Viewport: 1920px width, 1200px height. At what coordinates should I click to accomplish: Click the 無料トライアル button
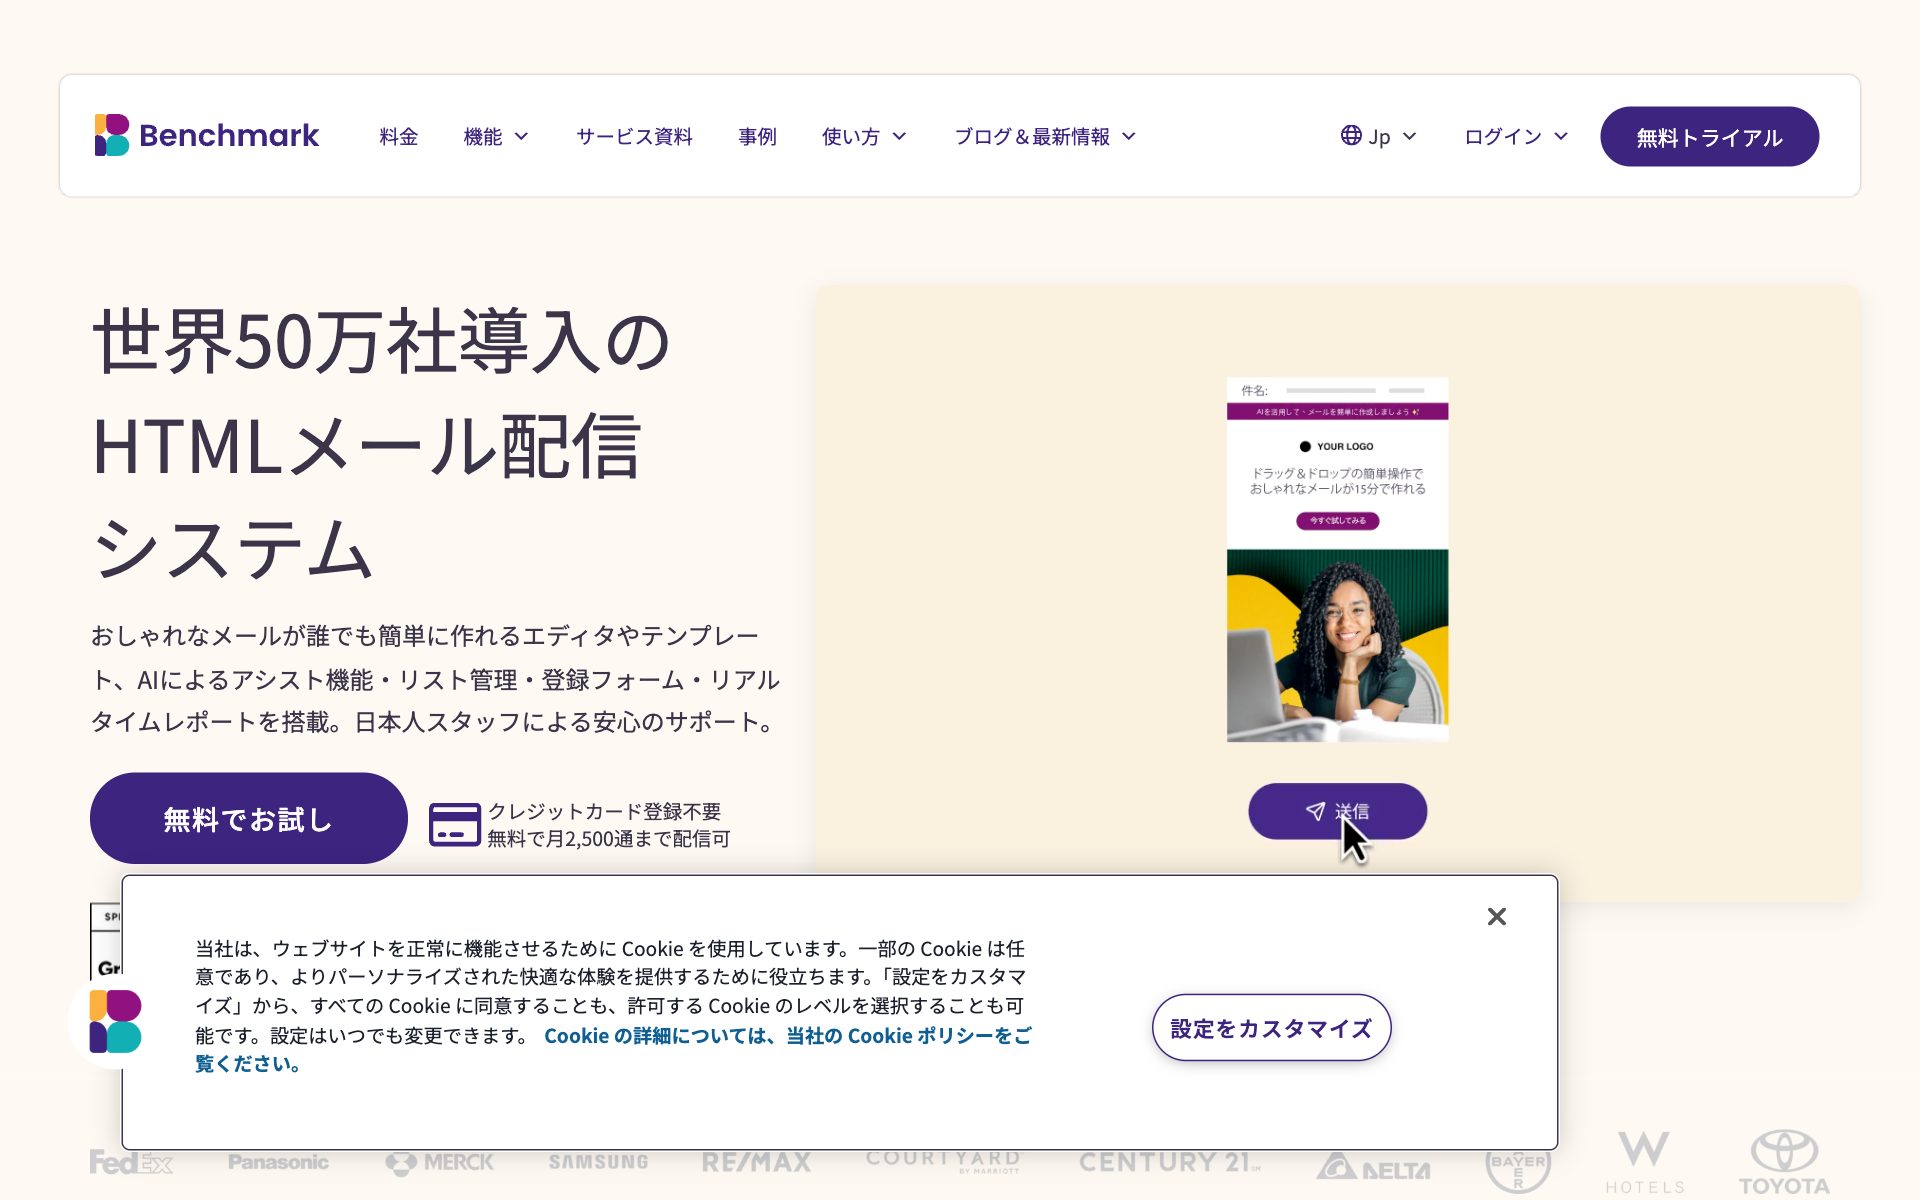[1709, 136]
